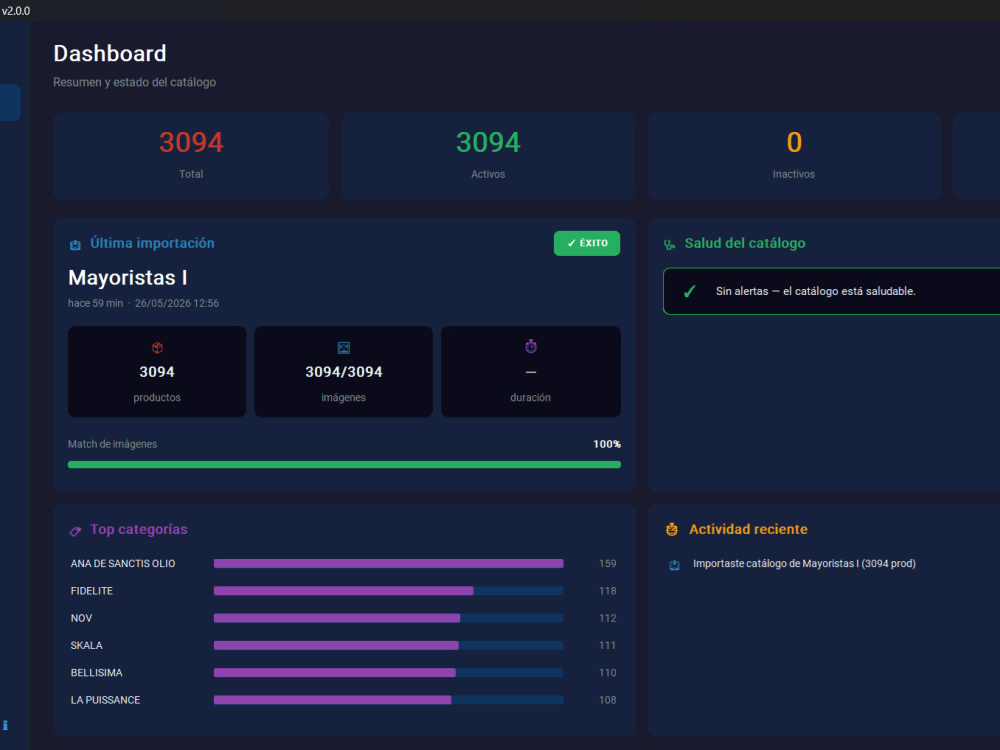
Task: Click the clock icon beside Actividad reciente
Action: (x=672, y=529)
